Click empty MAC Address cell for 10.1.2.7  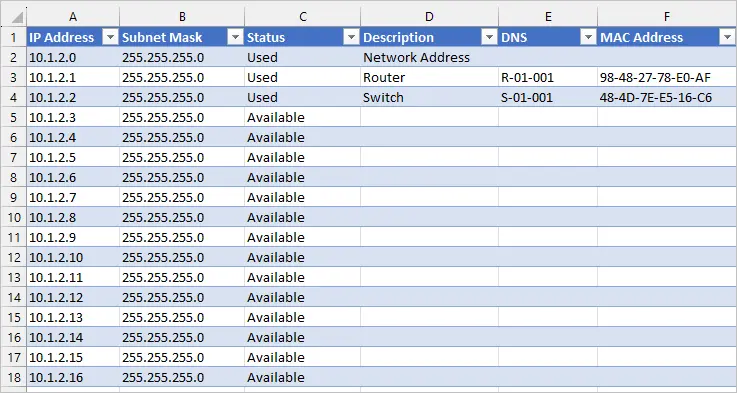(667, 197)
